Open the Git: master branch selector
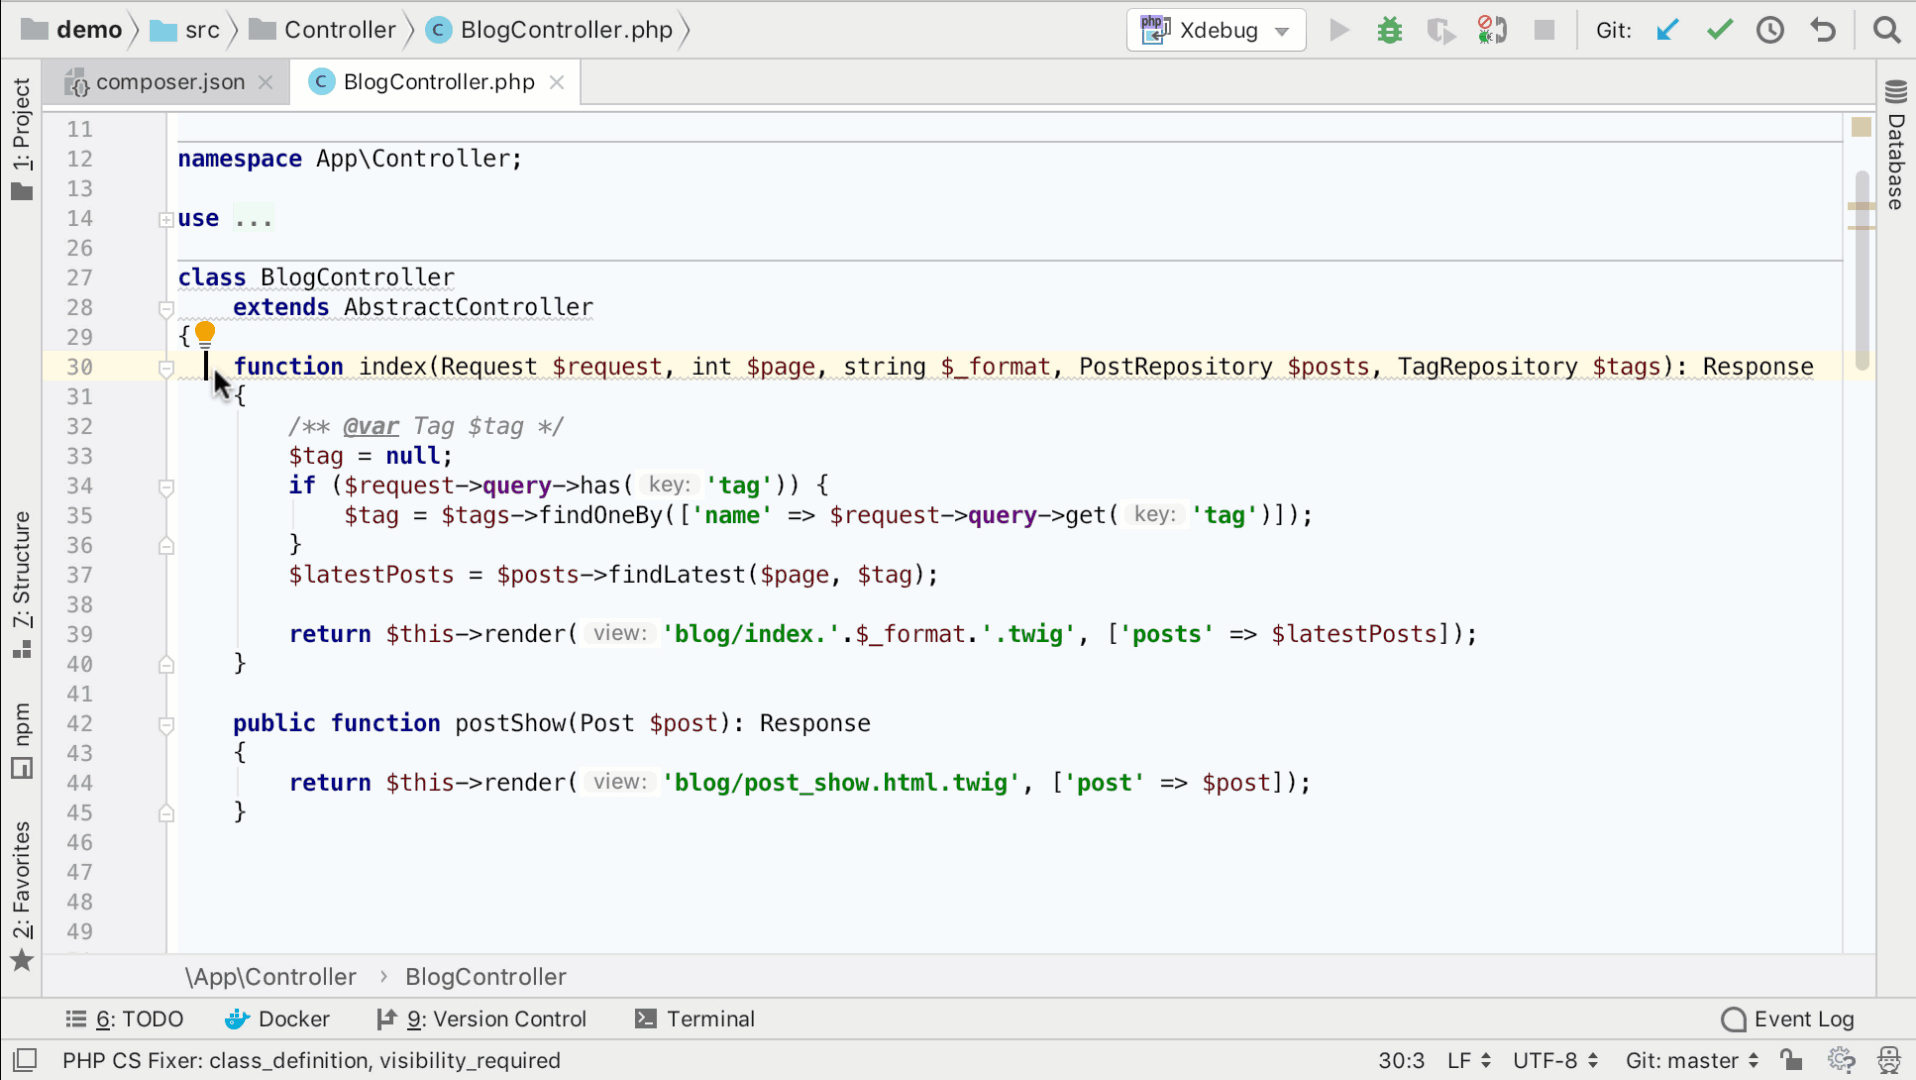 (1690, 1060)
